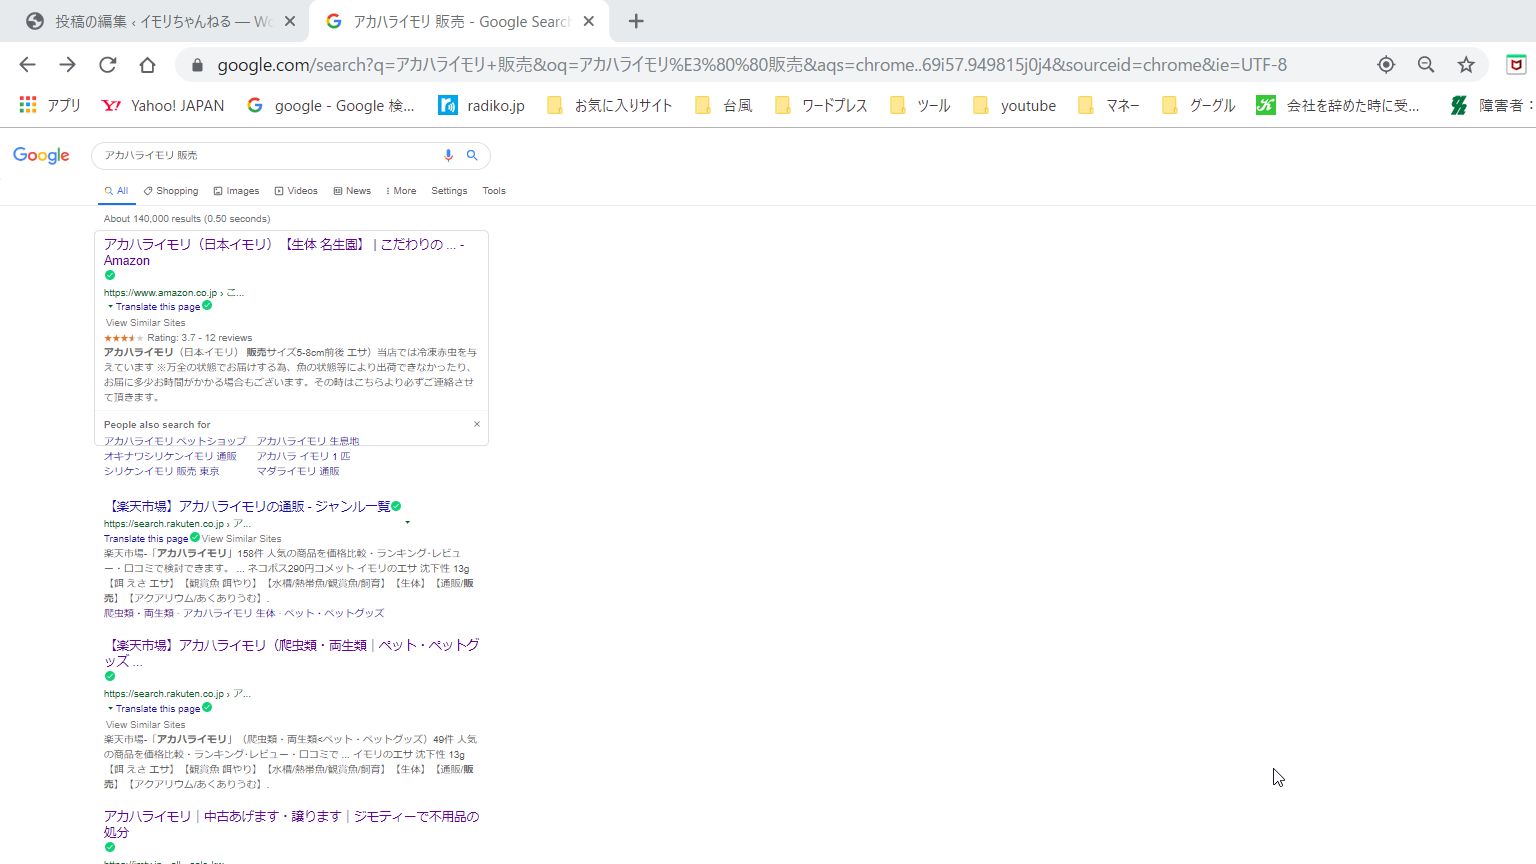The image size is (1536, 864).
Task: Click About 140,000 results text
Action: tap(187, 219)
